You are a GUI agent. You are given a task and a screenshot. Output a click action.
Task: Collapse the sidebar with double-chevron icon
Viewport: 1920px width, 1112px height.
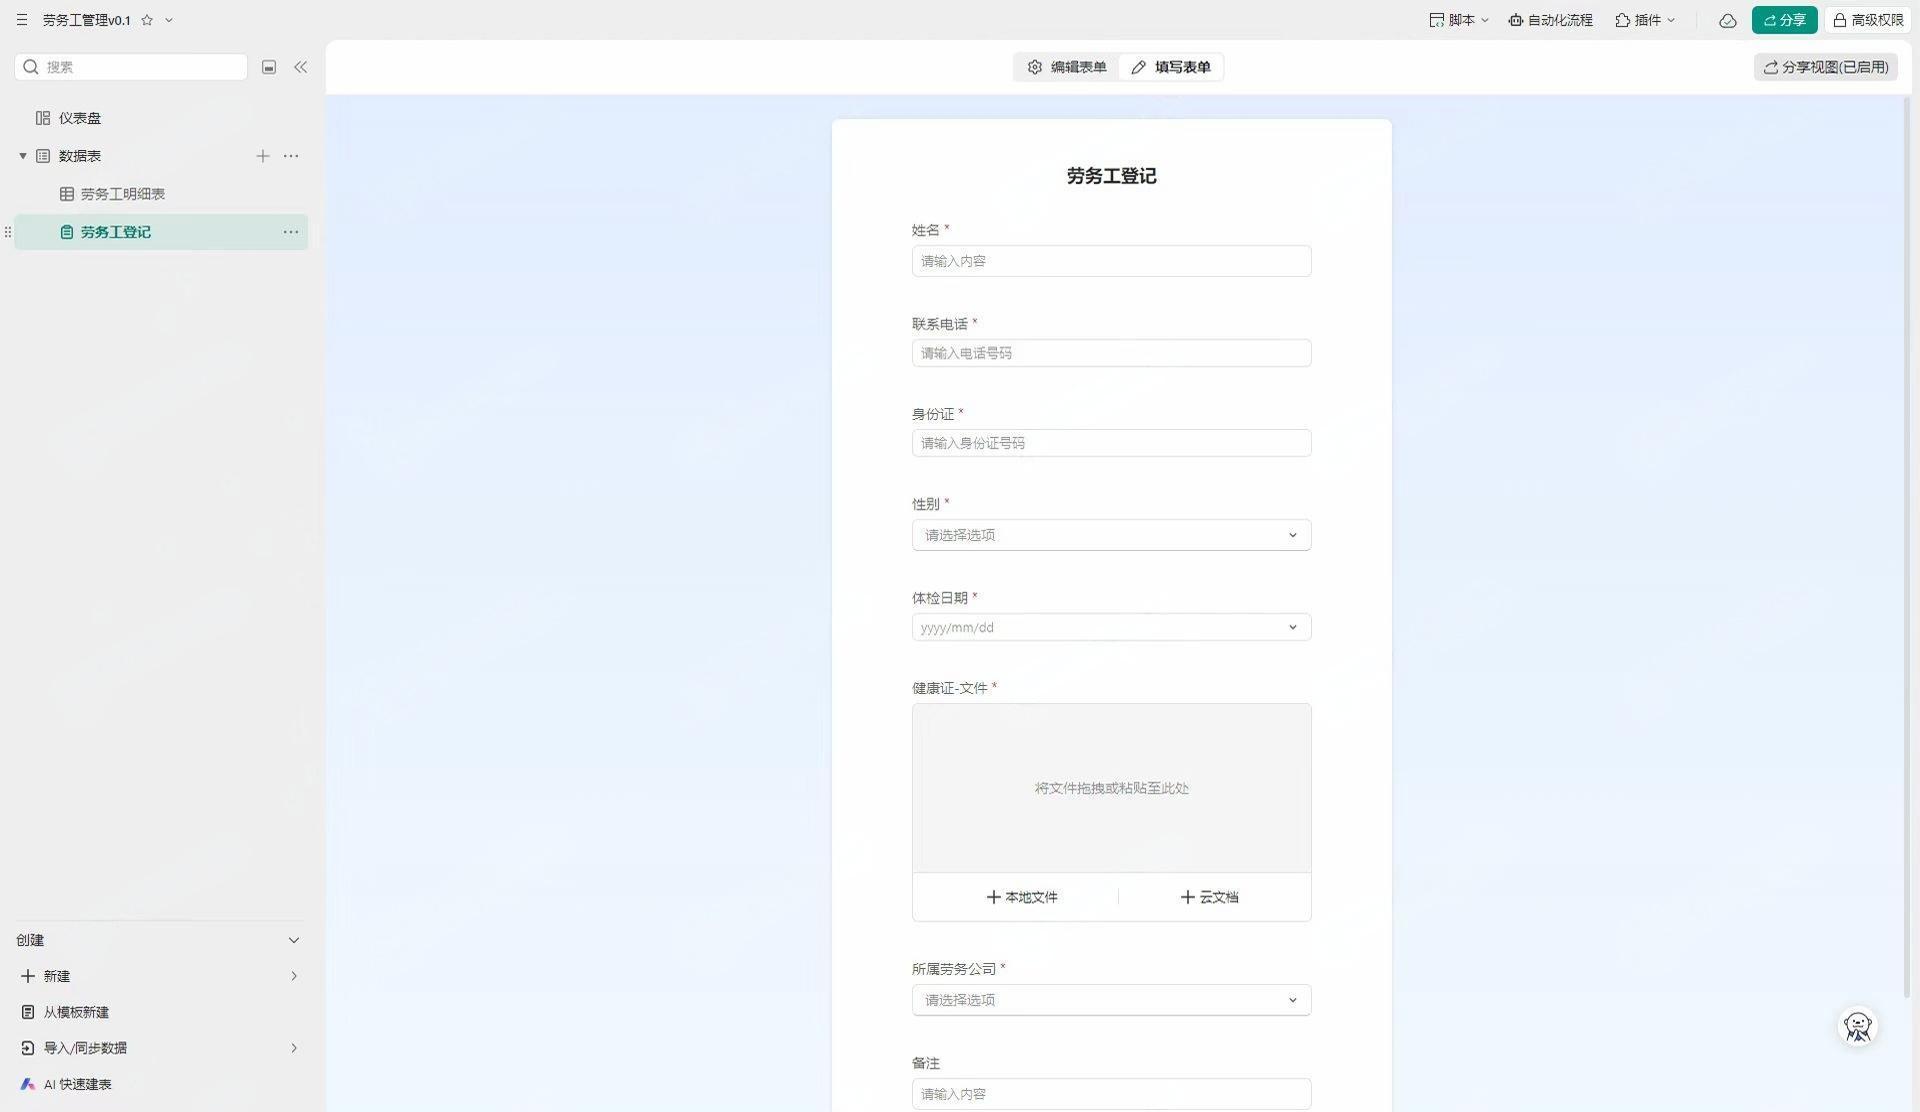pyautogui.click(x=300, y=67)
